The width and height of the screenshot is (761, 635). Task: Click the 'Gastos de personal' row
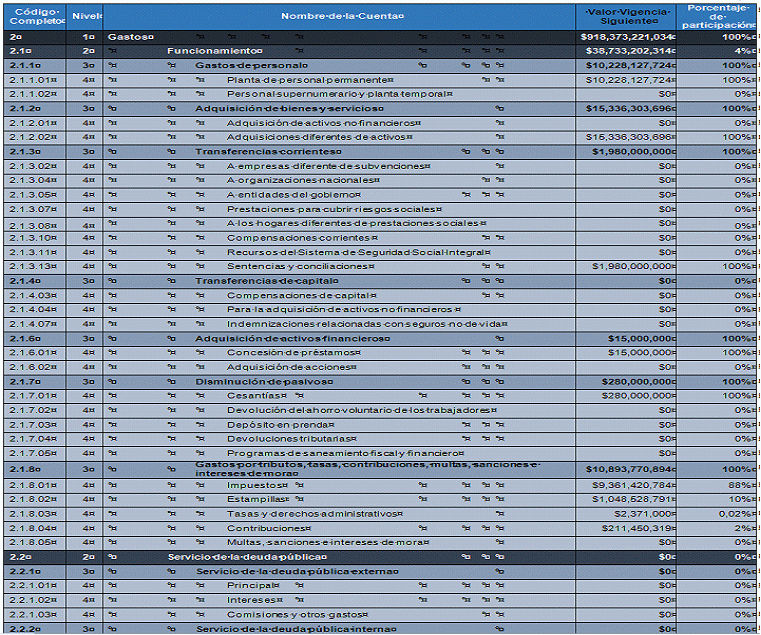coord(380,66)
